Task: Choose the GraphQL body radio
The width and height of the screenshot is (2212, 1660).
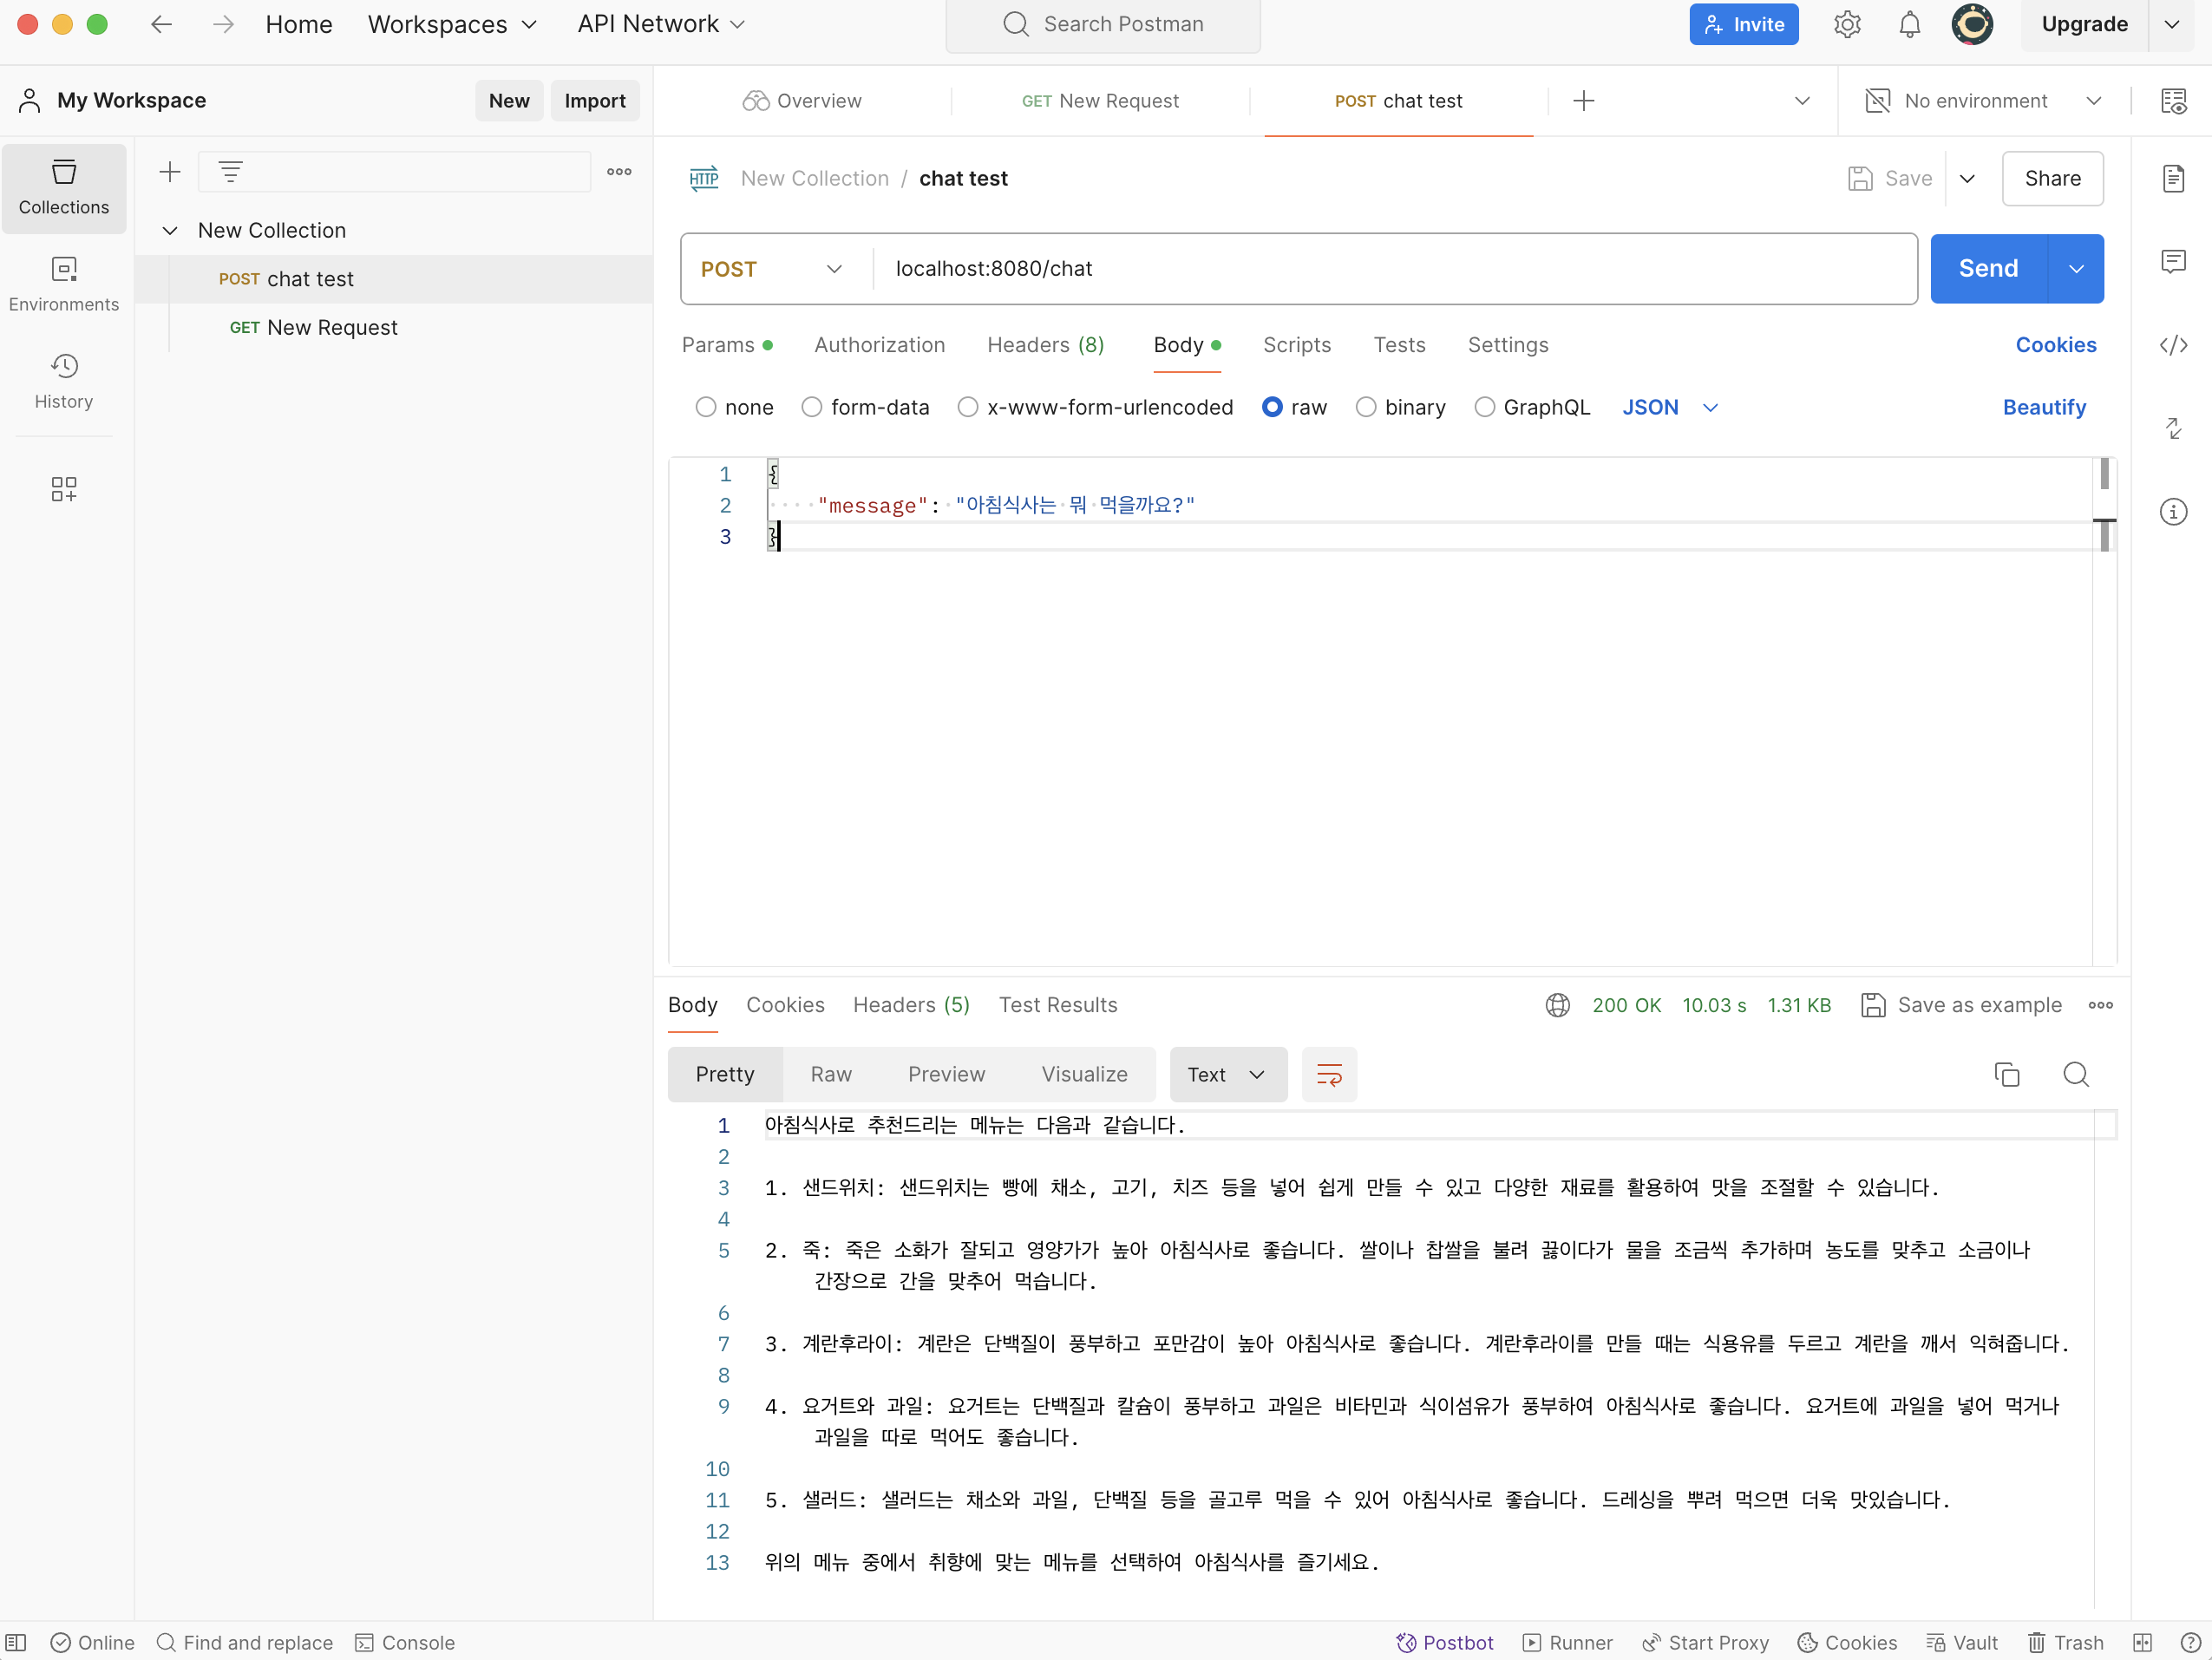Action: pyautogui.click(x=1485, y=407)
